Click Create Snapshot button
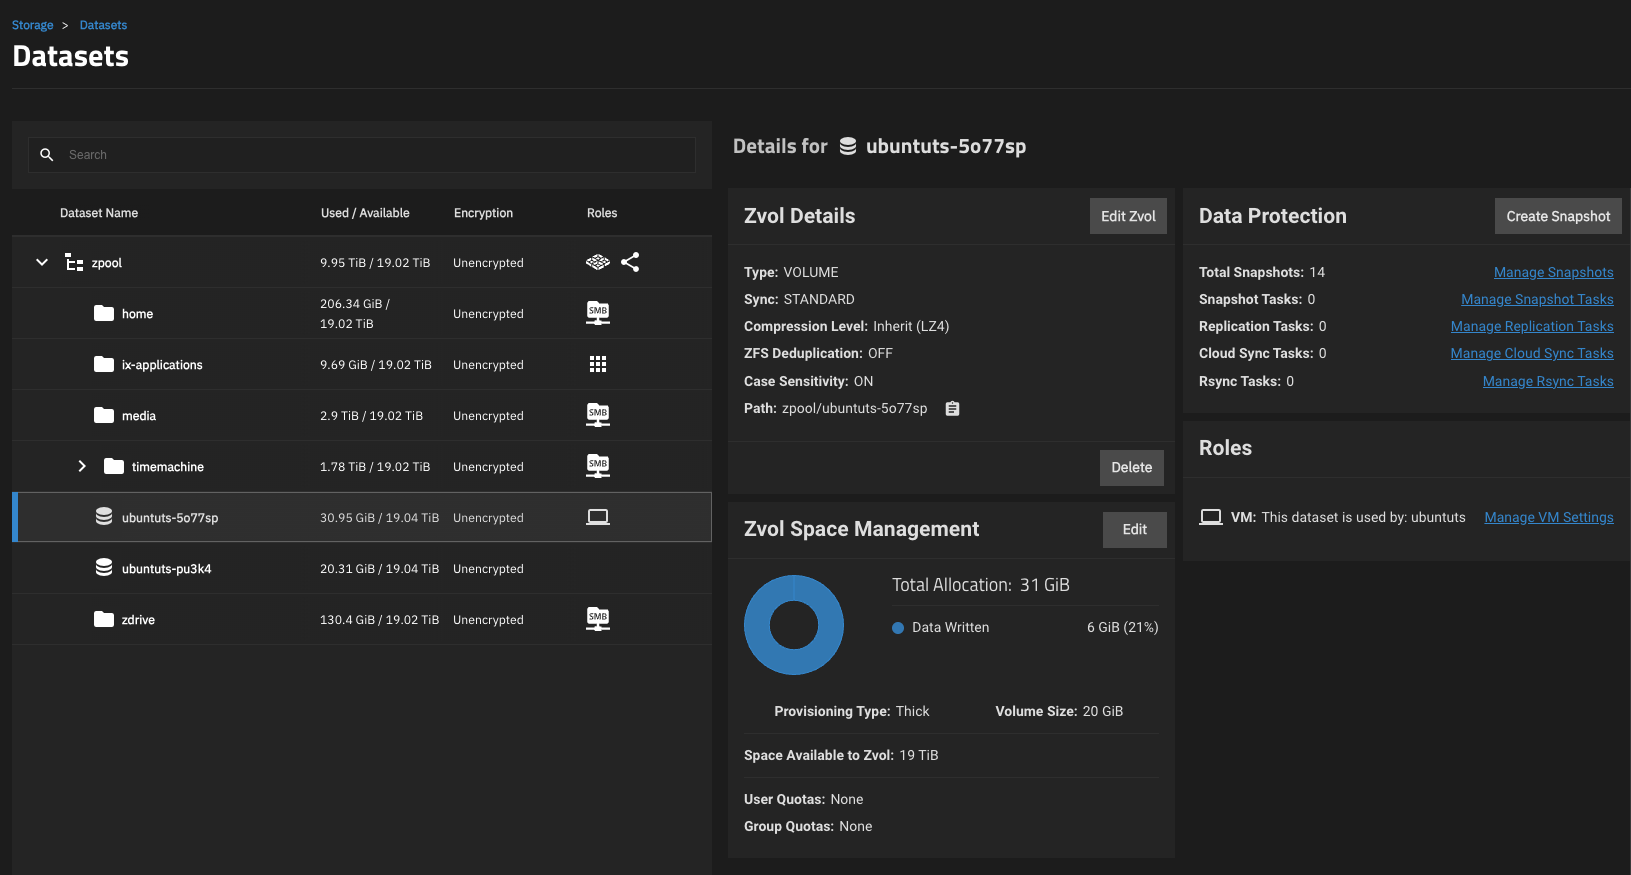 [1557, 216]
